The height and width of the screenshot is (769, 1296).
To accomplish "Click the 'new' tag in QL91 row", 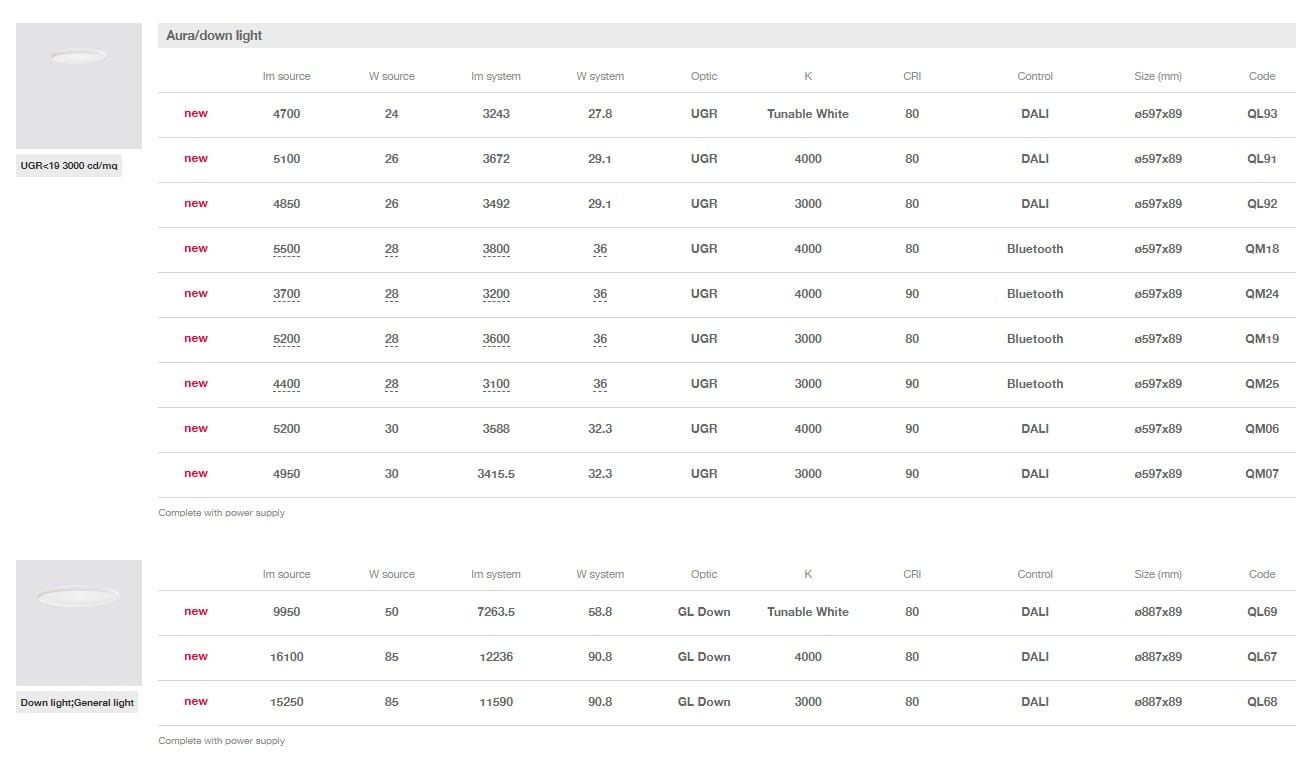I will [196, 159].
